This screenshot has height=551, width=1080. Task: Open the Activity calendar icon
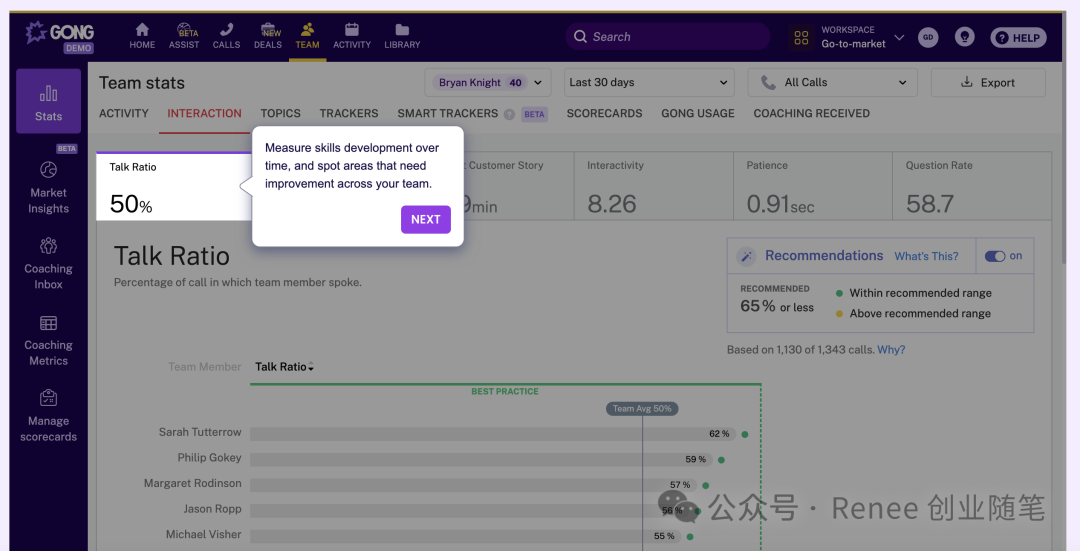[x=352, y=30]
